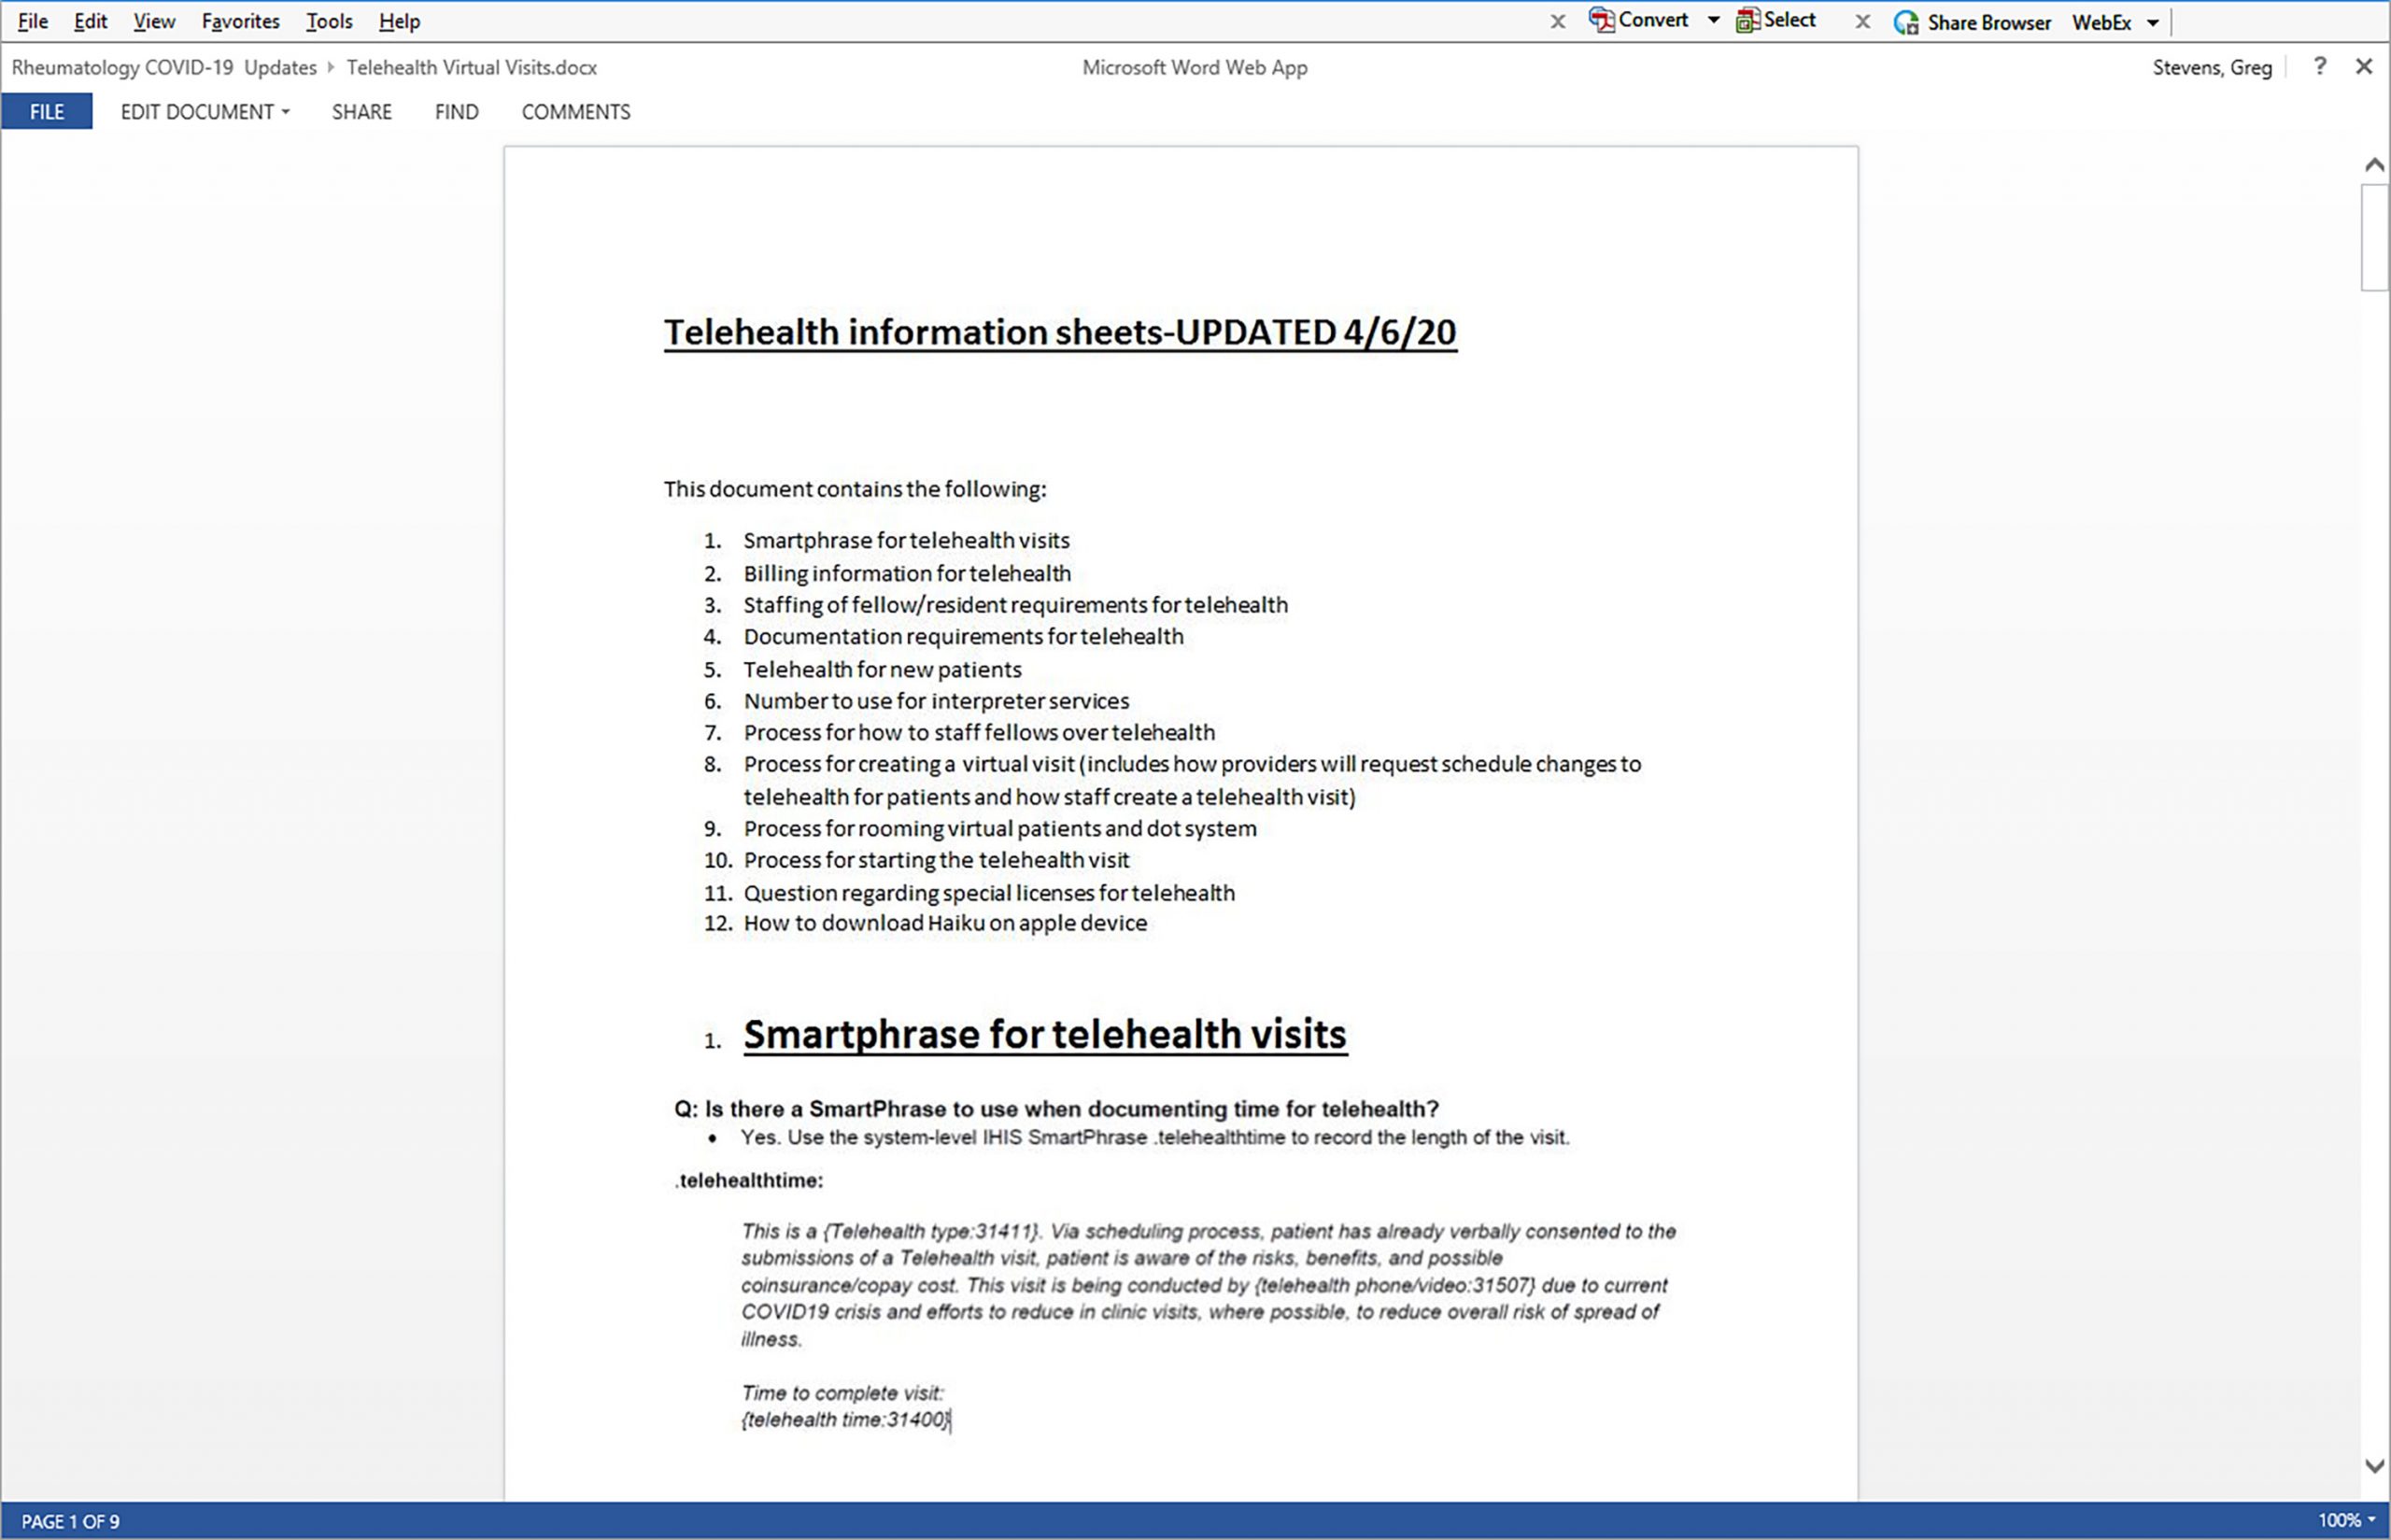This screenshot has width=2391, height=1540.
Task: Click the FIND button
Action: click(456, 112)
